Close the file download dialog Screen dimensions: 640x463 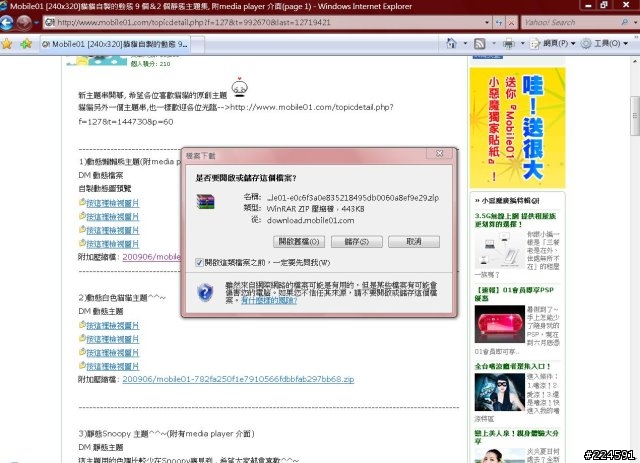point(439,154)
